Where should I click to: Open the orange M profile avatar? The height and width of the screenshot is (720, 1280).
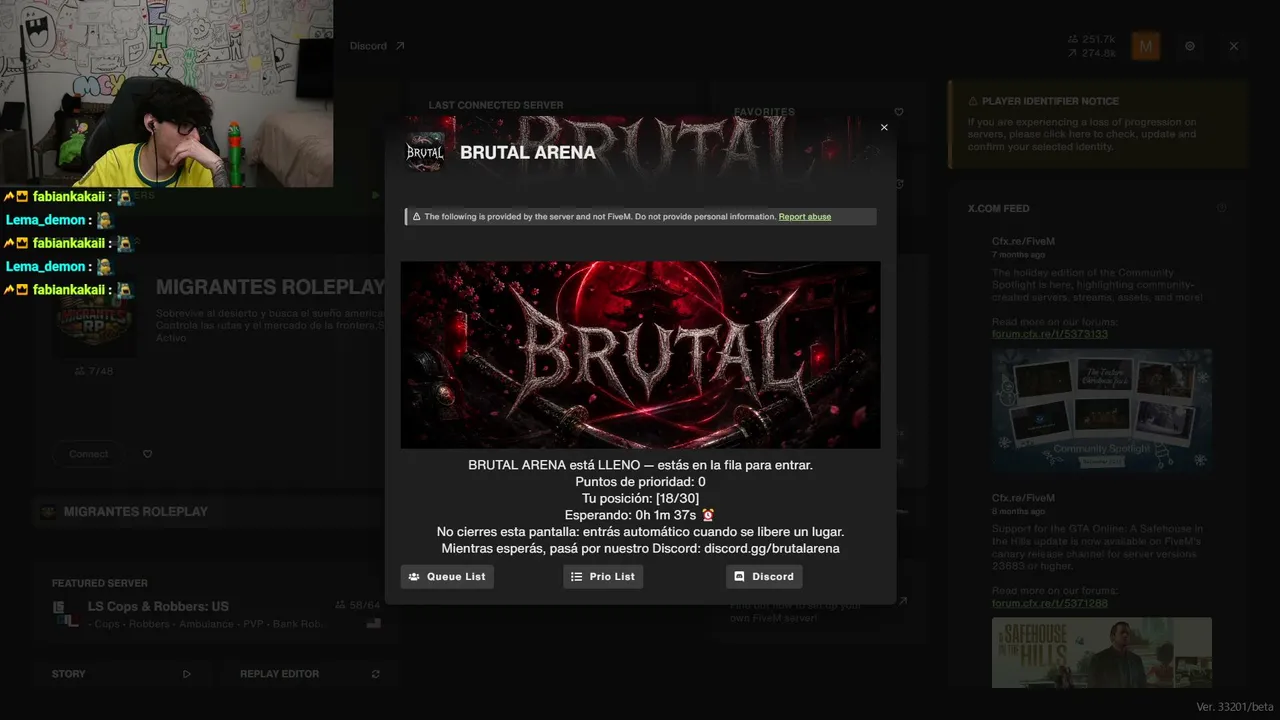point(1146,46)
